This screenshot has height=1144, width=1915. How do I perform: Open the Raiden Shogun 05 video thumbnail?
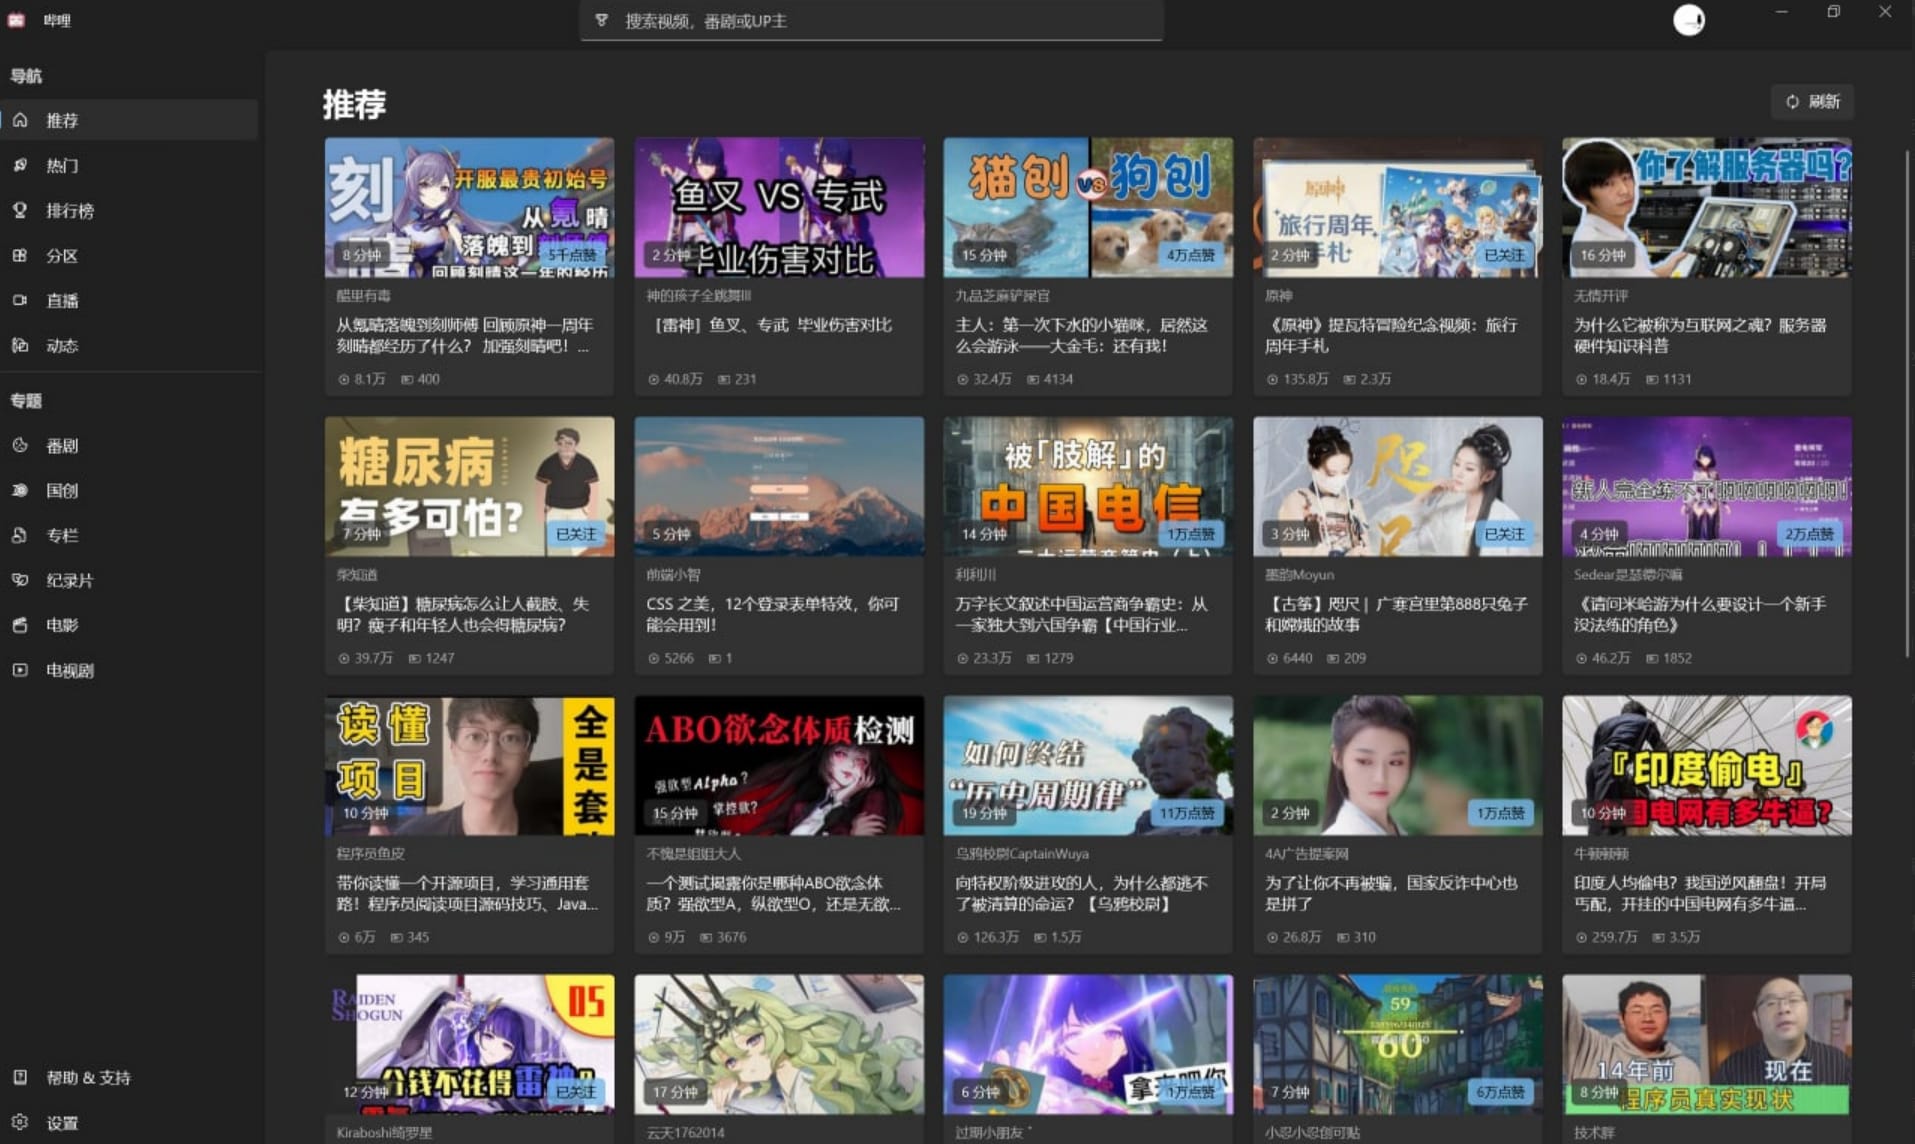click(x=469, y=1045)
